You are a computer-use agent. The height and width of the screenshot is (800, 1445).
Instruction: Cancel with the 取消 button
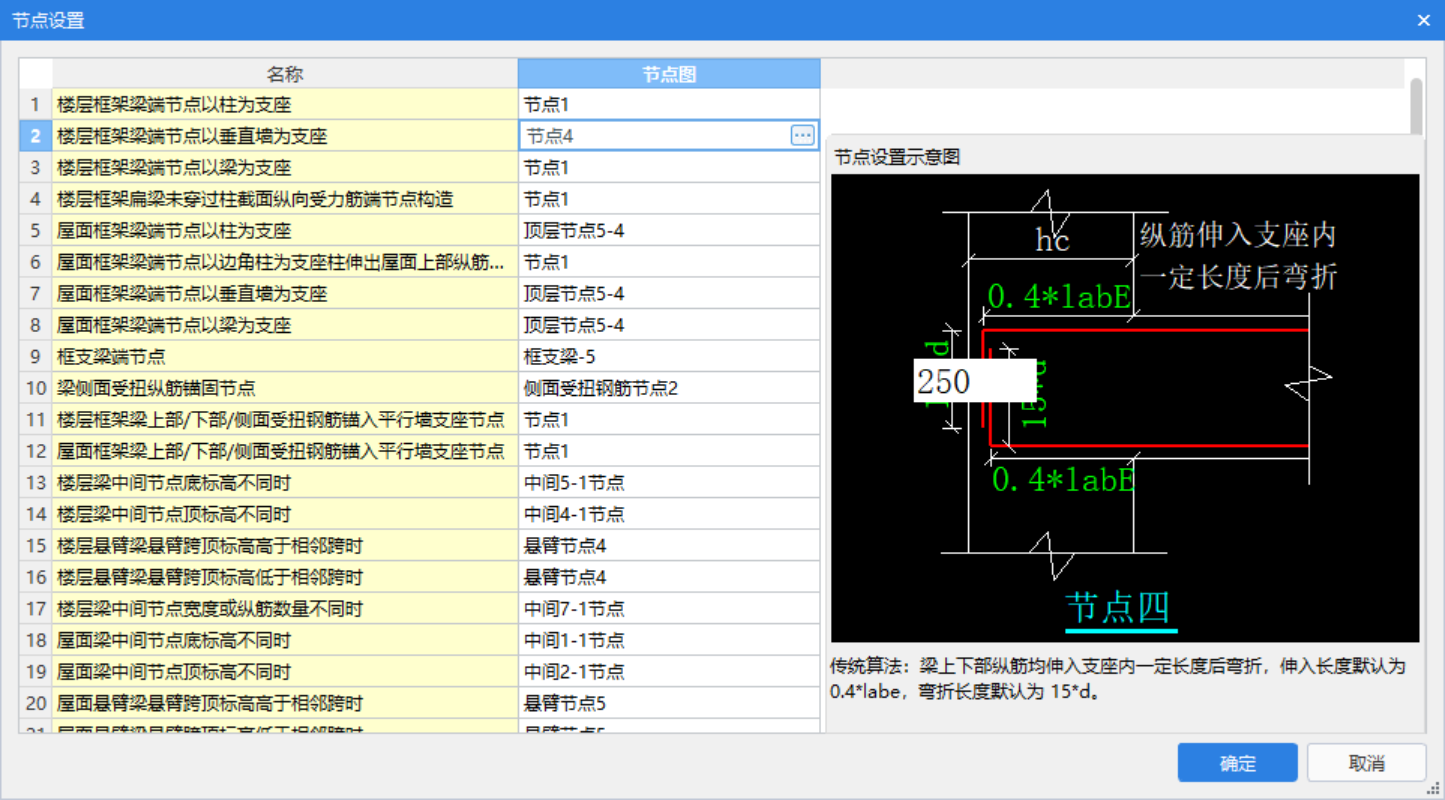click(1366, 763)
